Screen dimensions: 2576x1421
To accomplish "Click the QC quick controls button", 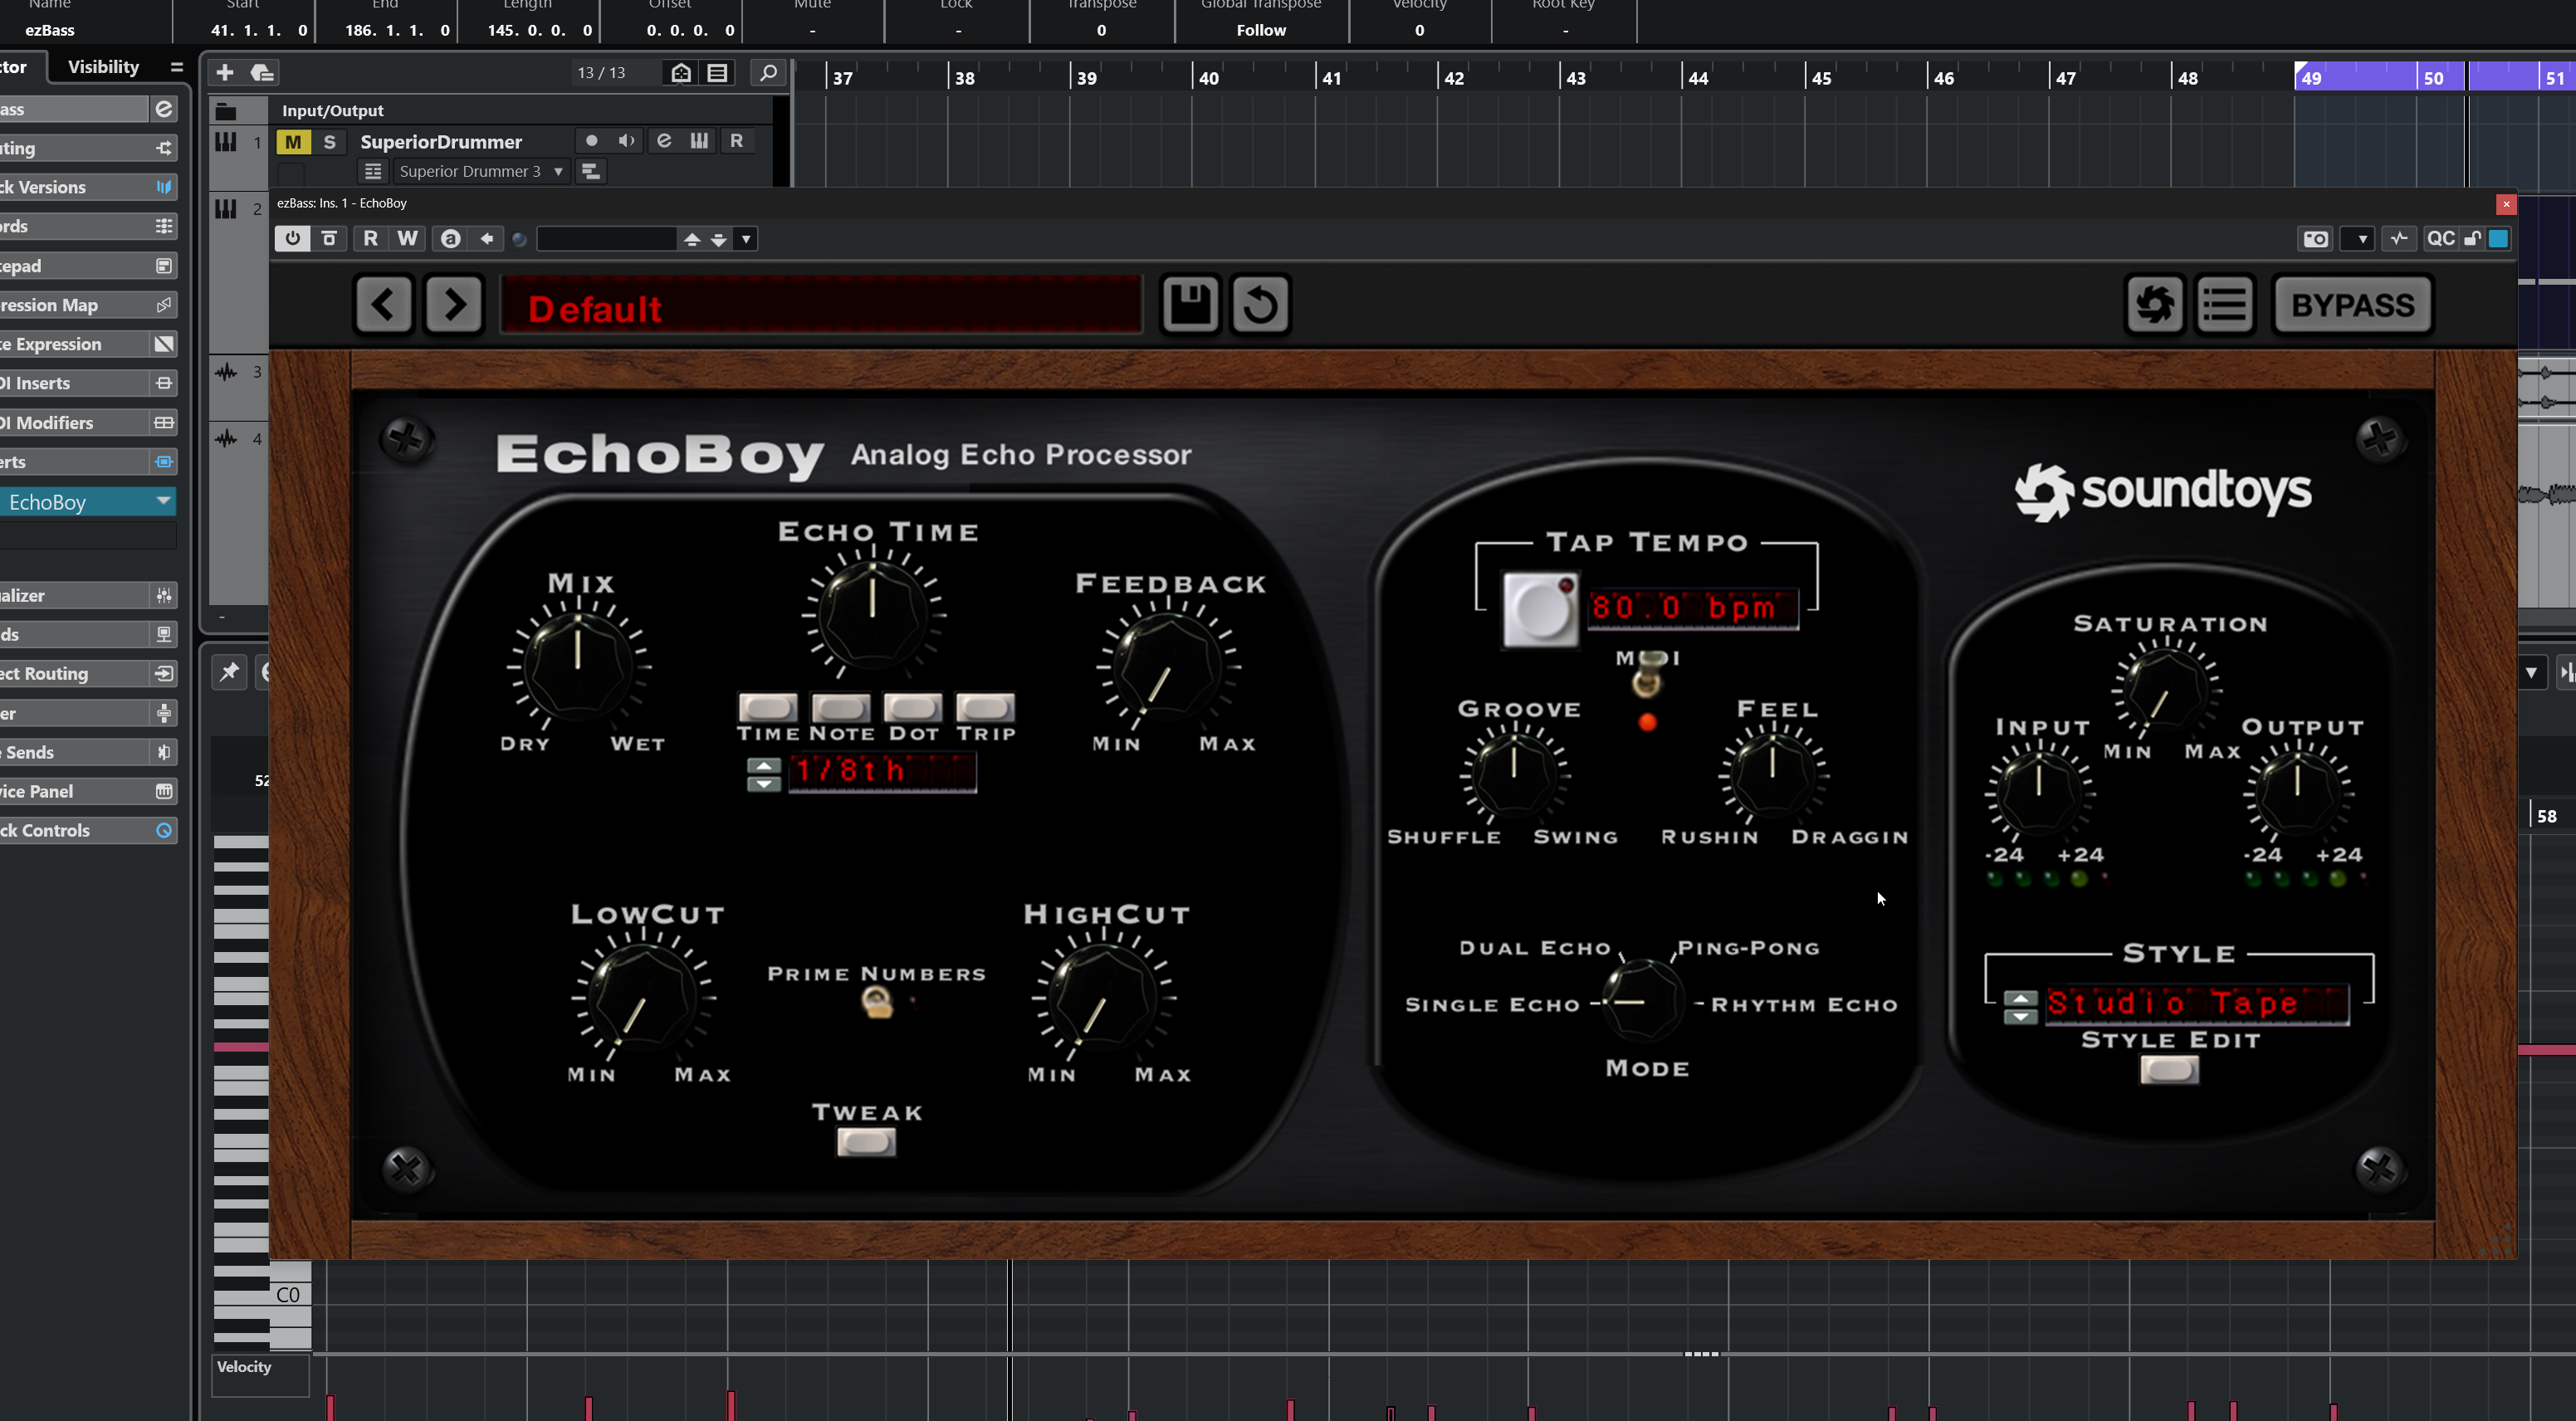I will (2440, 239).
